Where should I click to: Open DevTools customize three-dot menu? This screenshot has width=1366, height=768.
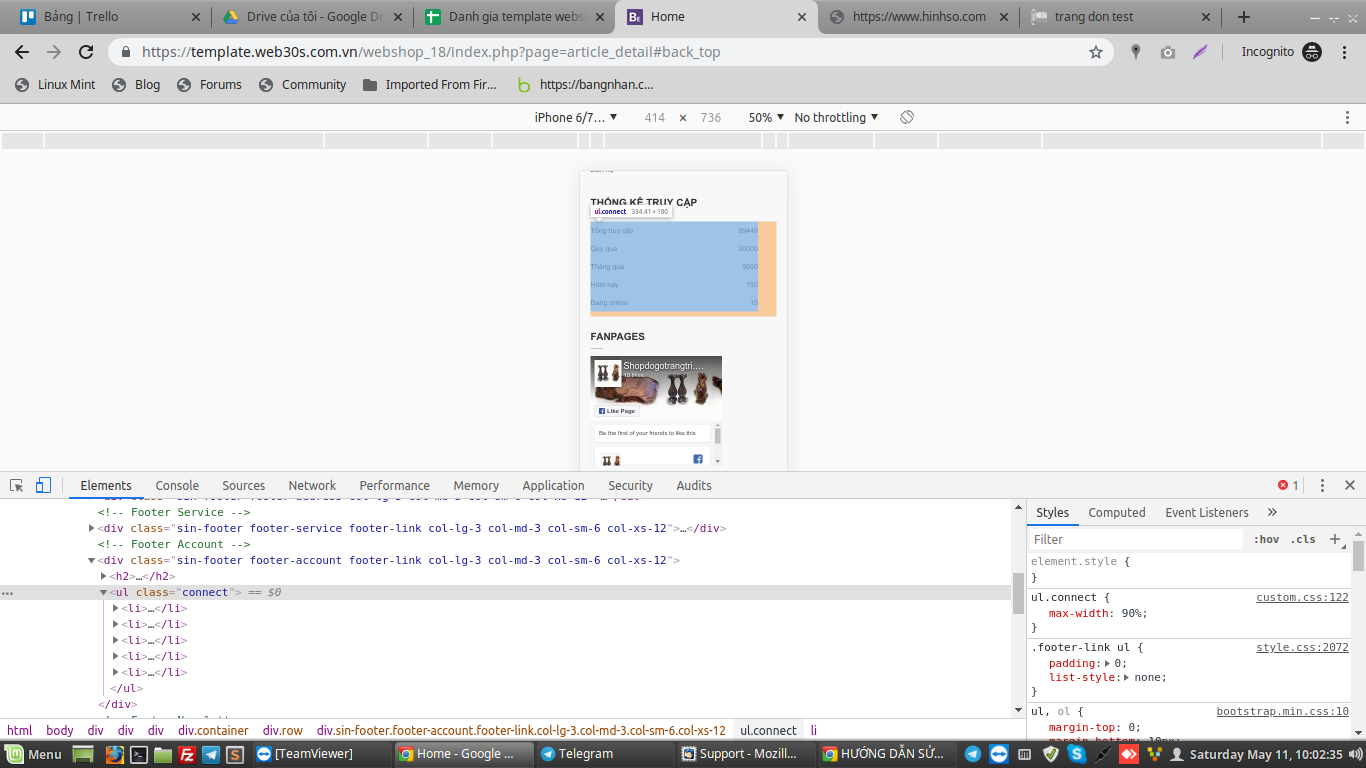coord(1322,485)
